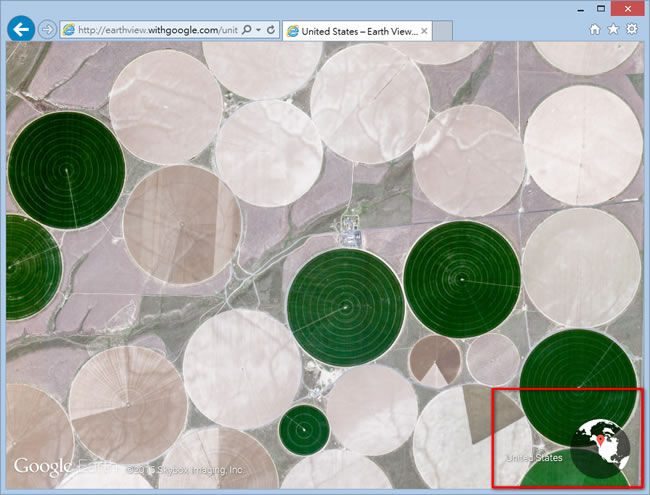Maximize the browser window
650x495 pixels.
click(x=601, y=9)
